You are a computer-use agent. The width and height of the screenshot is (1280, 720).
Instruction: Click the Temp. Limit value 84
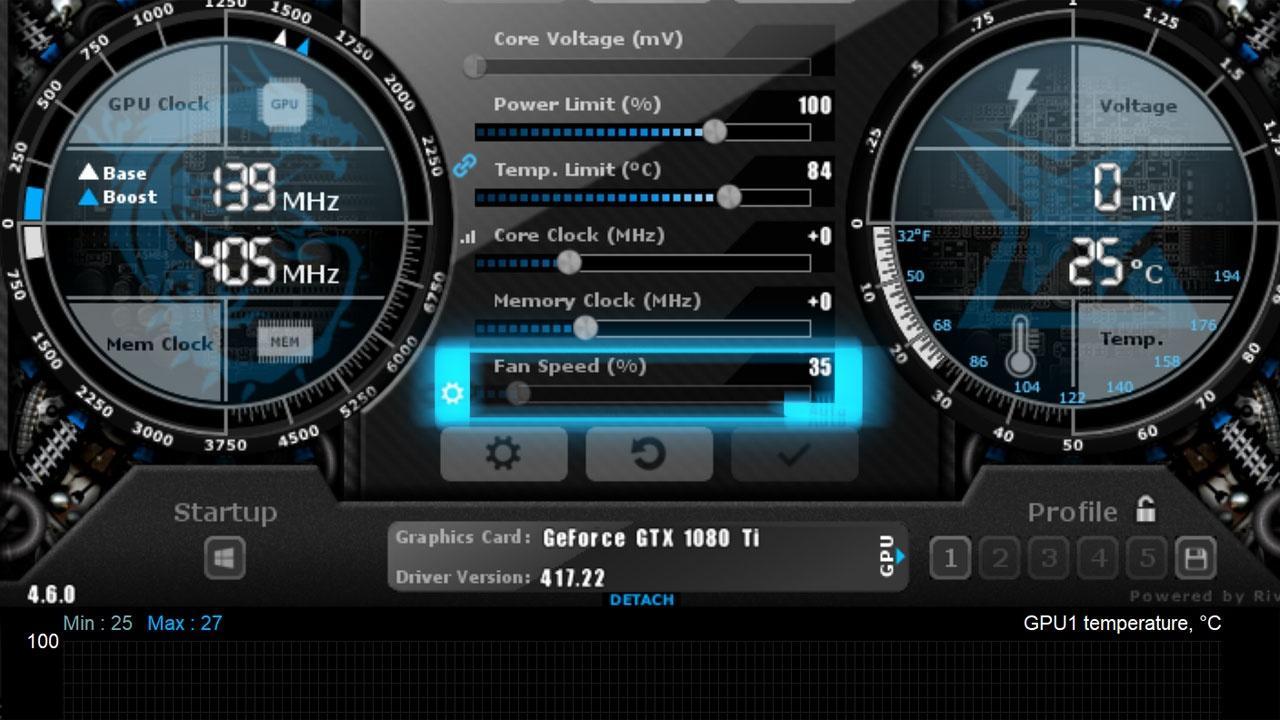819,170
